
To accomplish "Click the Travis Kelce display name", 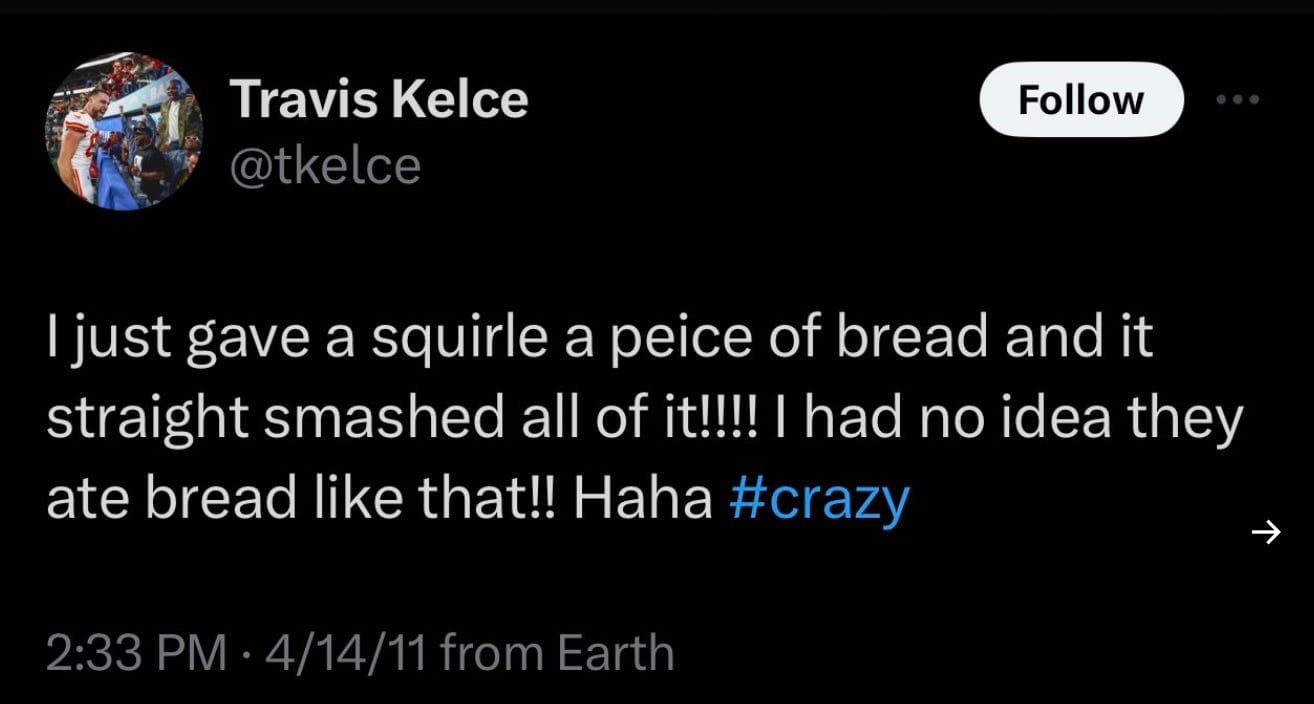I will 379,100.
